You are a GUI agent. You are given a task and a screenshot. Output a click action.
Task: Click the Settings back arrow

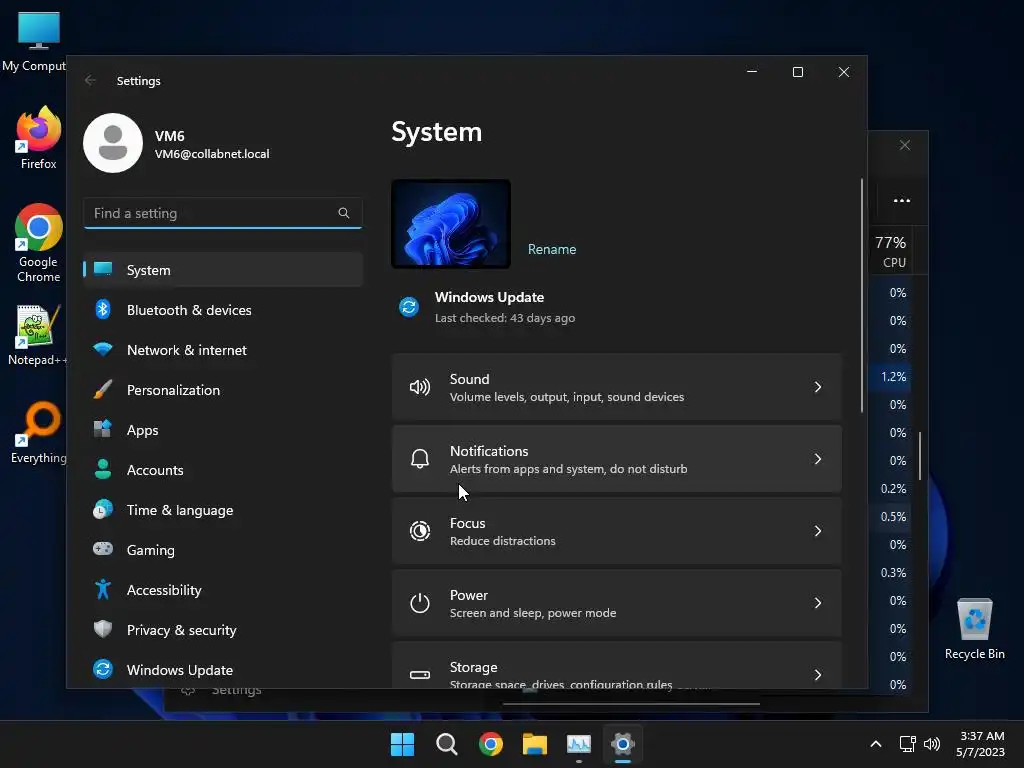pos(90,80)
